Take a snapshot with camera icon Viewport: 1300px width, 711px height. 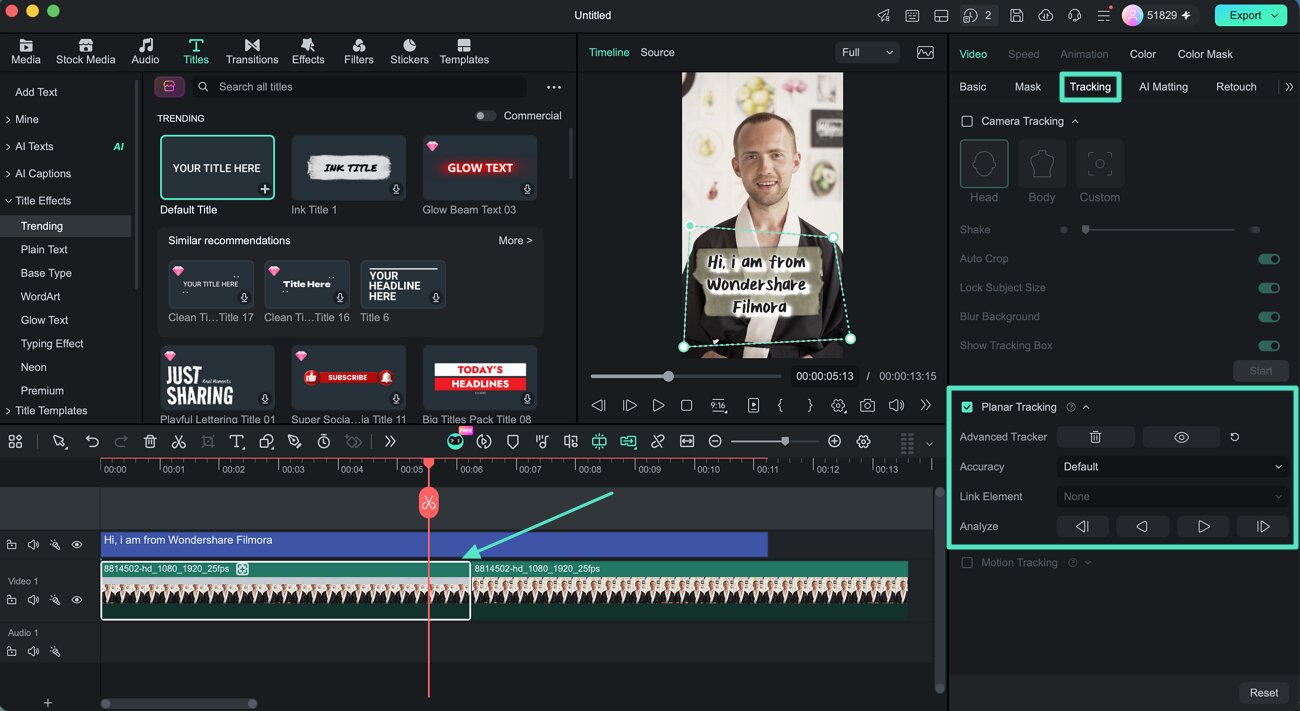(867, 405)
